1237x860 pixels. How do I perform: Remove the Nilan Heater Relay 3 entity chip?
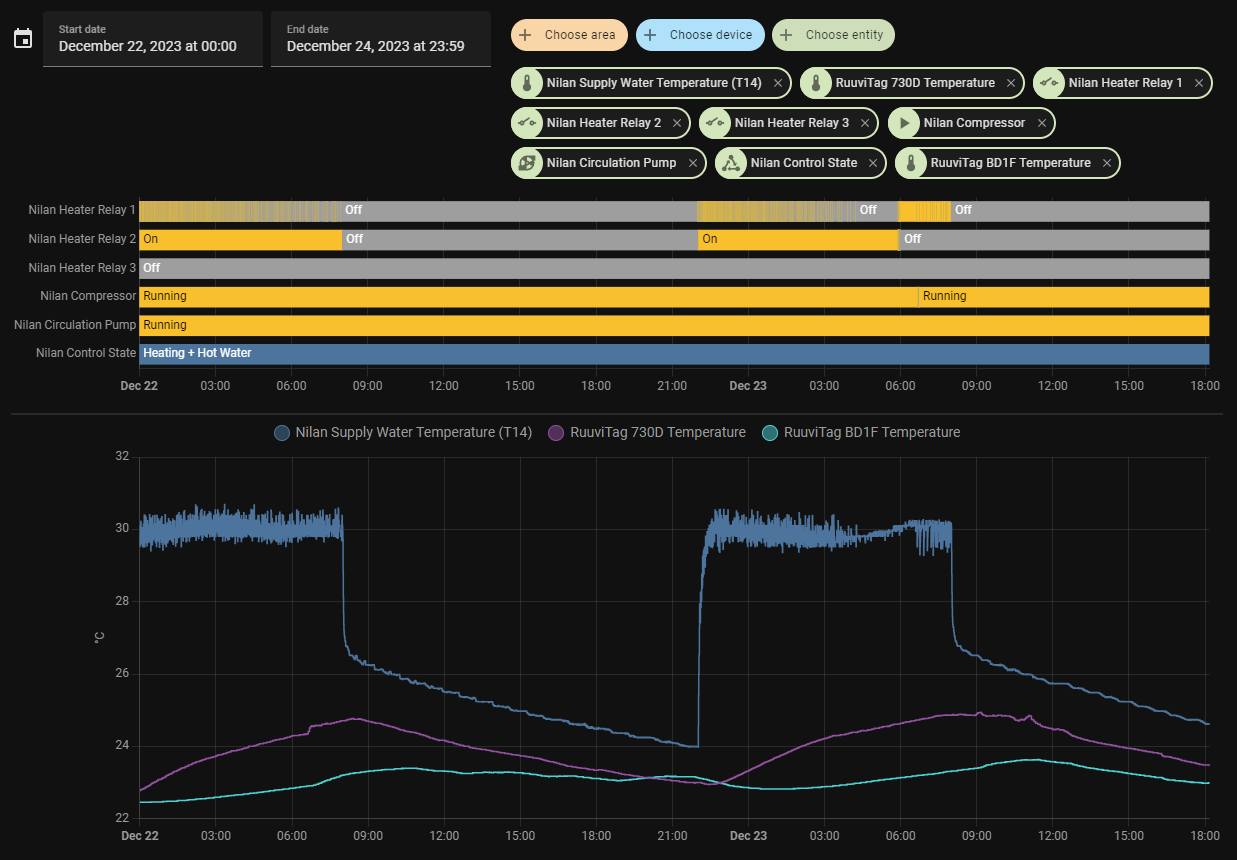point(865,123)
